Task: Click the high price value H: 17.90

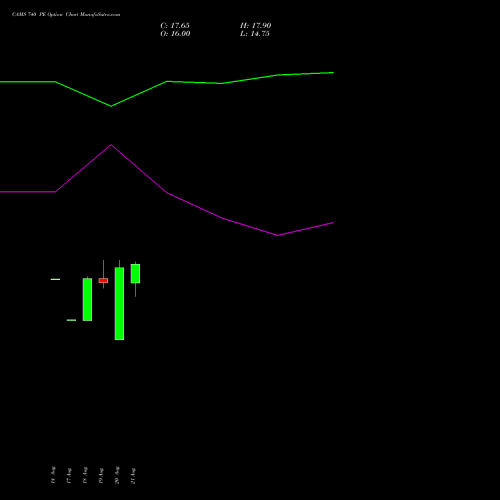Action: pos(256,25)
